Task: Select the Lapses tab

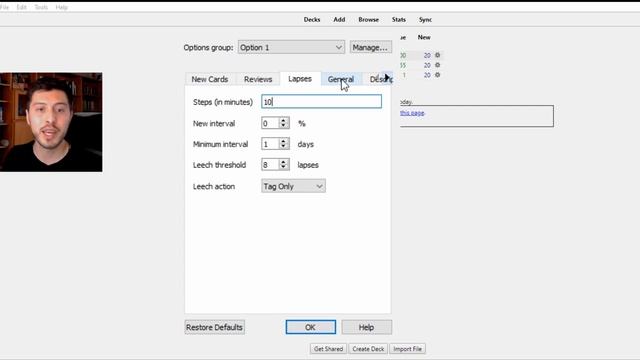Action: 300,79
